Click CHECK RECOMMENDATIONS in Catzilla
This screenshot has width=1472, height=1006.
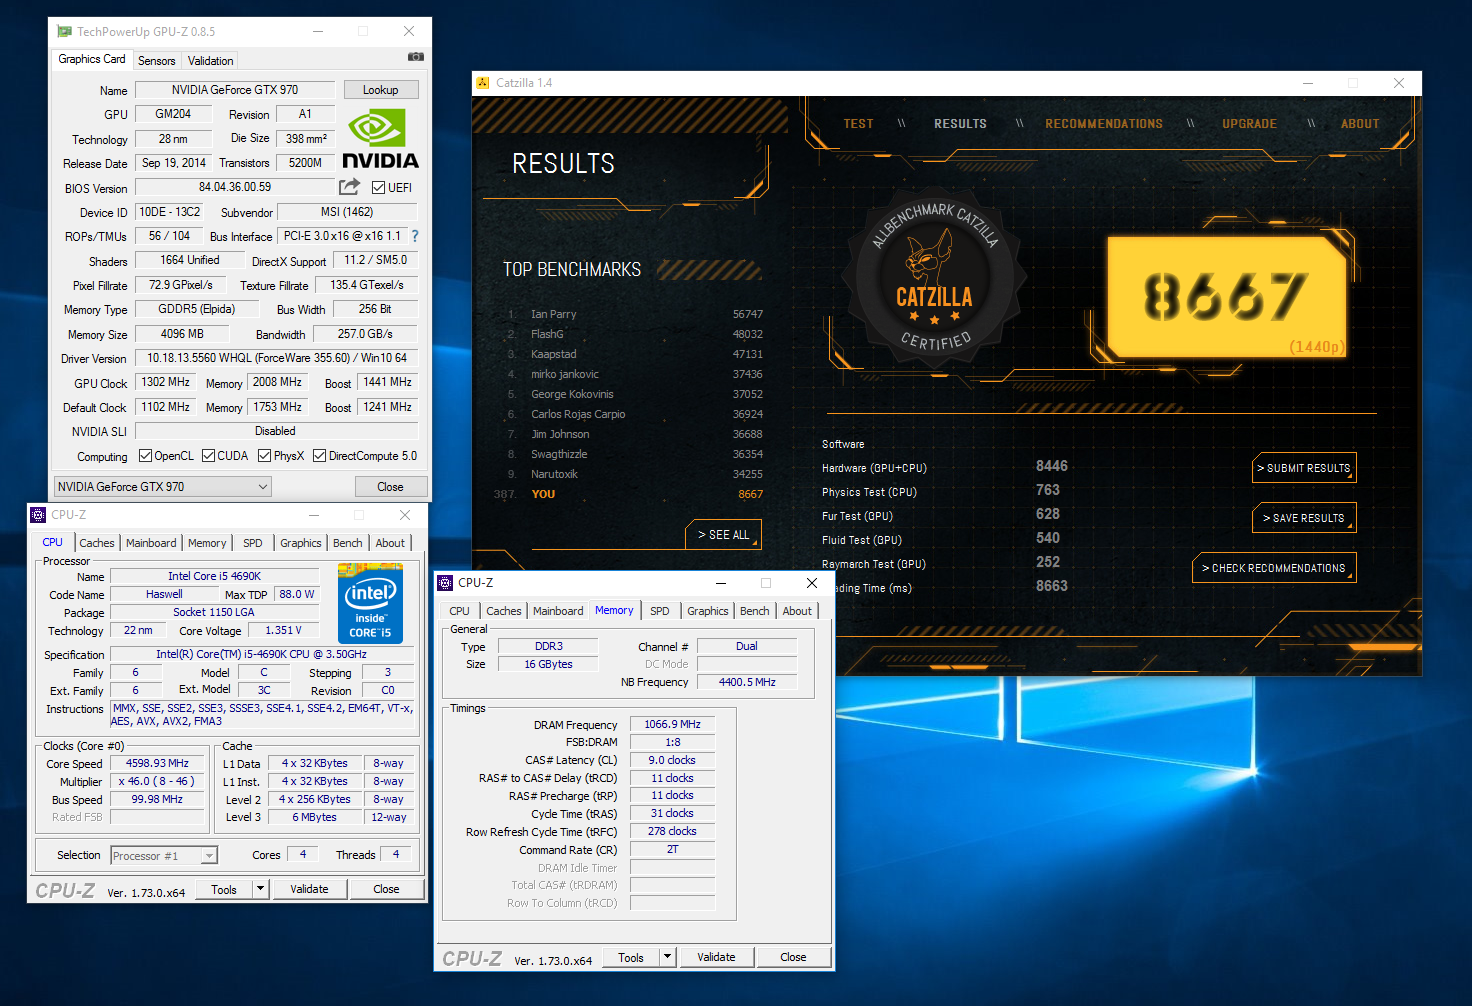pos(1274,568)
